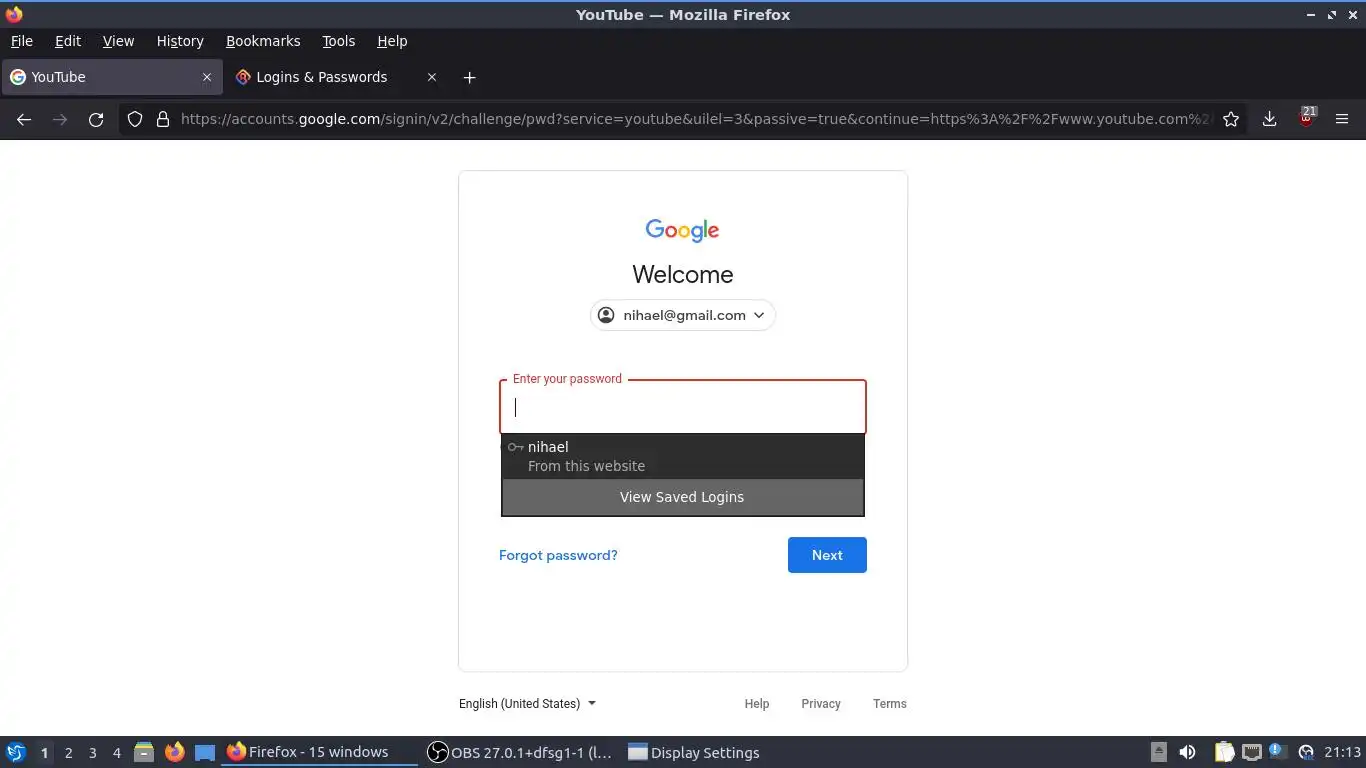This screenshot has height=768, width=1366.
Task: Close the Logins & Passwords tab
Action: [432, 77]
